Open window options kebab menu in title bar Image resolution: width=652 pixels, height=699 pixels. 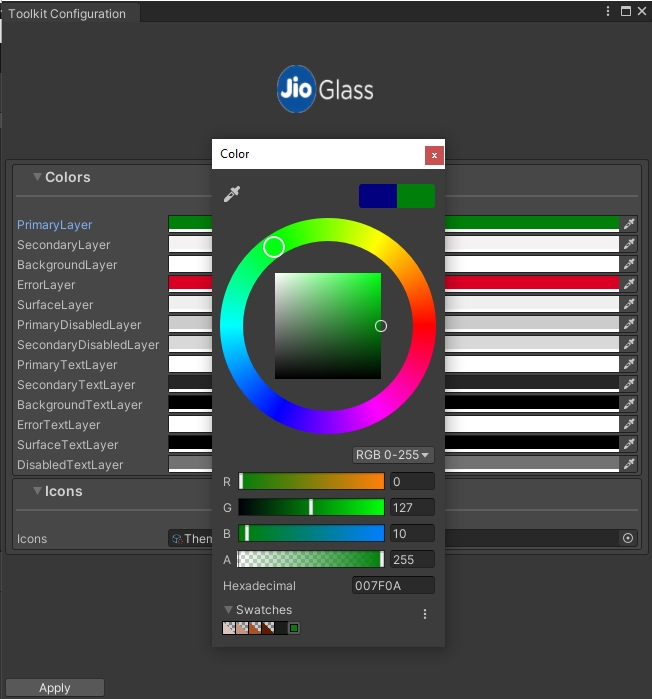pos(608,11)
